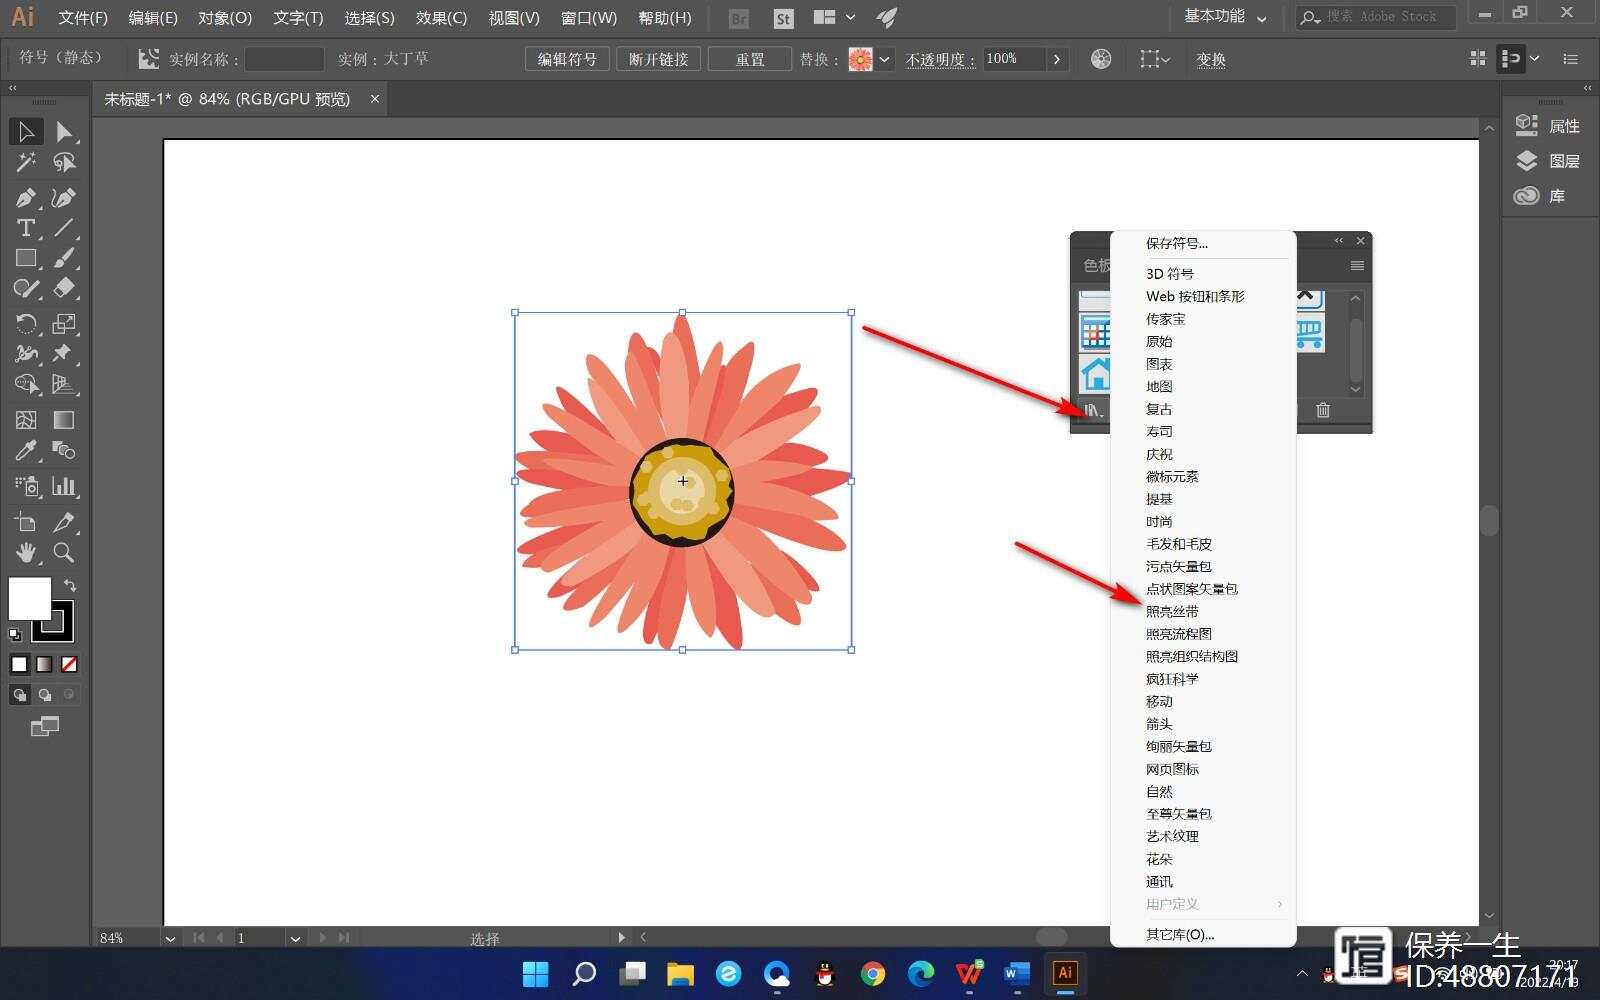The width and height of the screenshot is (1600, 1000).
Task: Select the Eraser tool
Action: click(64, 289)
